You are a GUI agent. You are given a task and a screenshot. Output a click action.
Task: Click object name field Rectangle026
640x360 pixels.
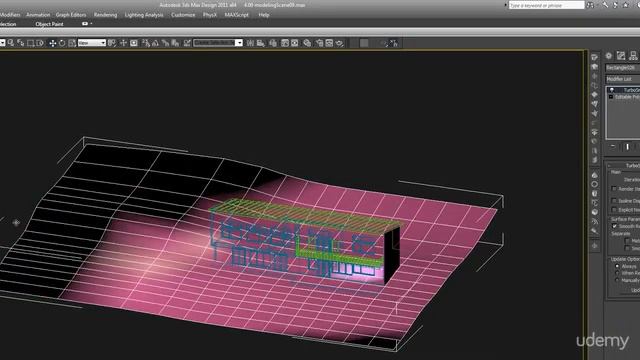tap(623, 67)
